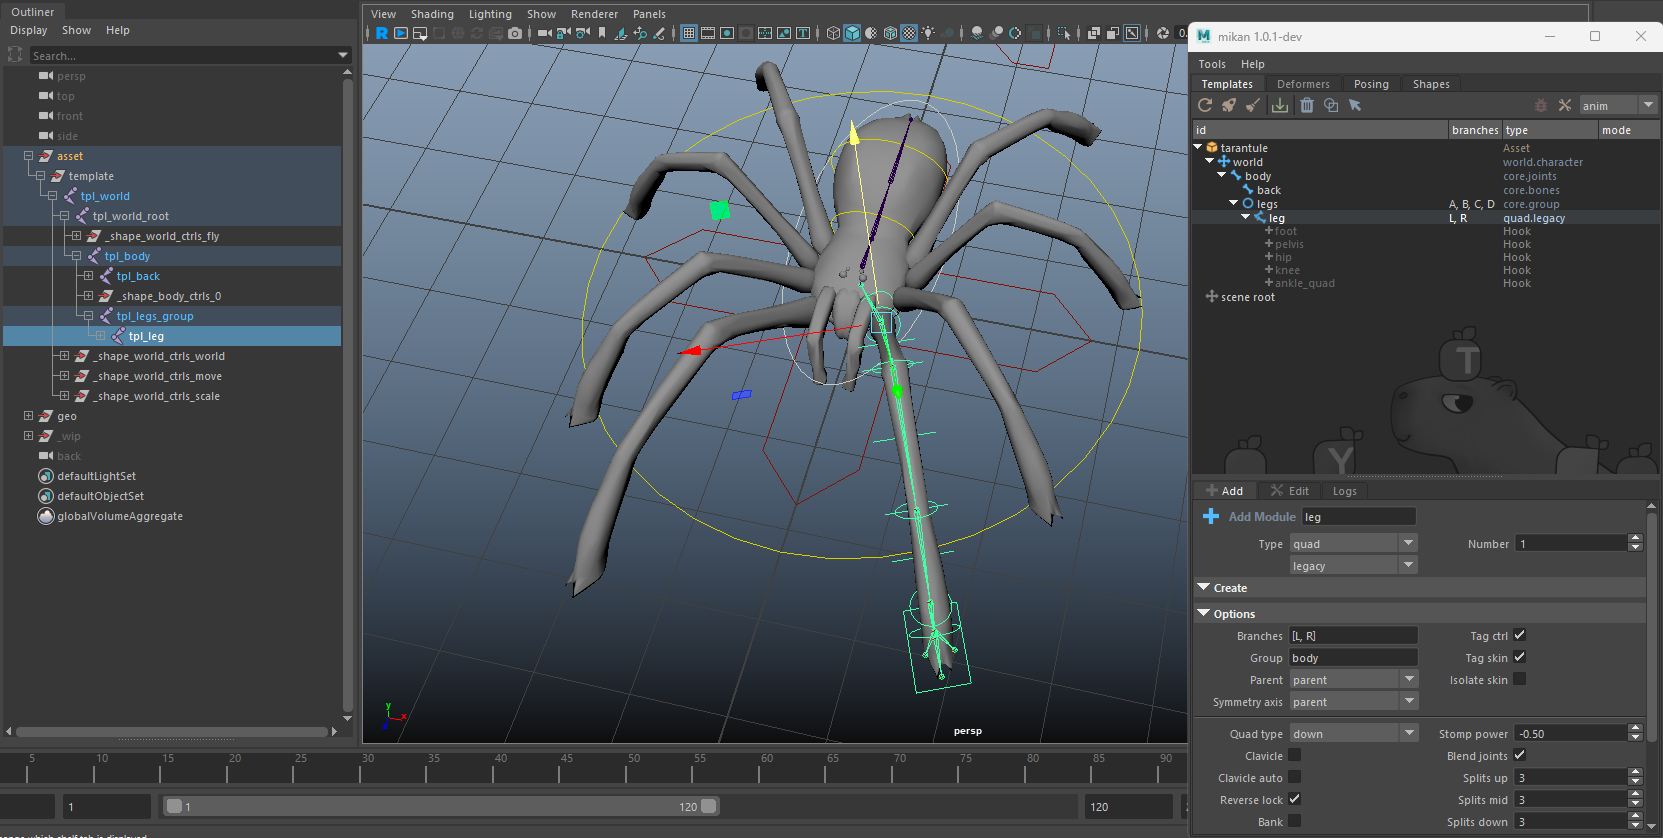Screen dimensions: 1663x838
Task: Uncheck the Tag ctrl checkbox
Action: point(1519,635)
